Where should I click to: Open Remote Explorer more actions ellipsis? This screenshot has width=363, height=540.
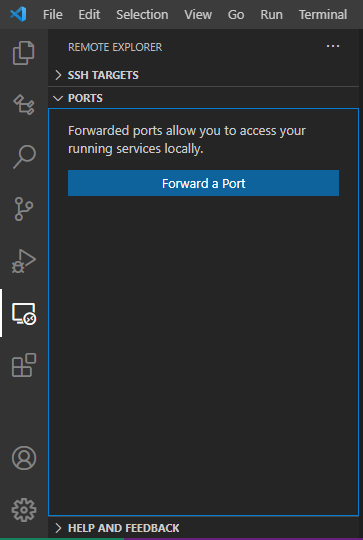coord(333,46)
